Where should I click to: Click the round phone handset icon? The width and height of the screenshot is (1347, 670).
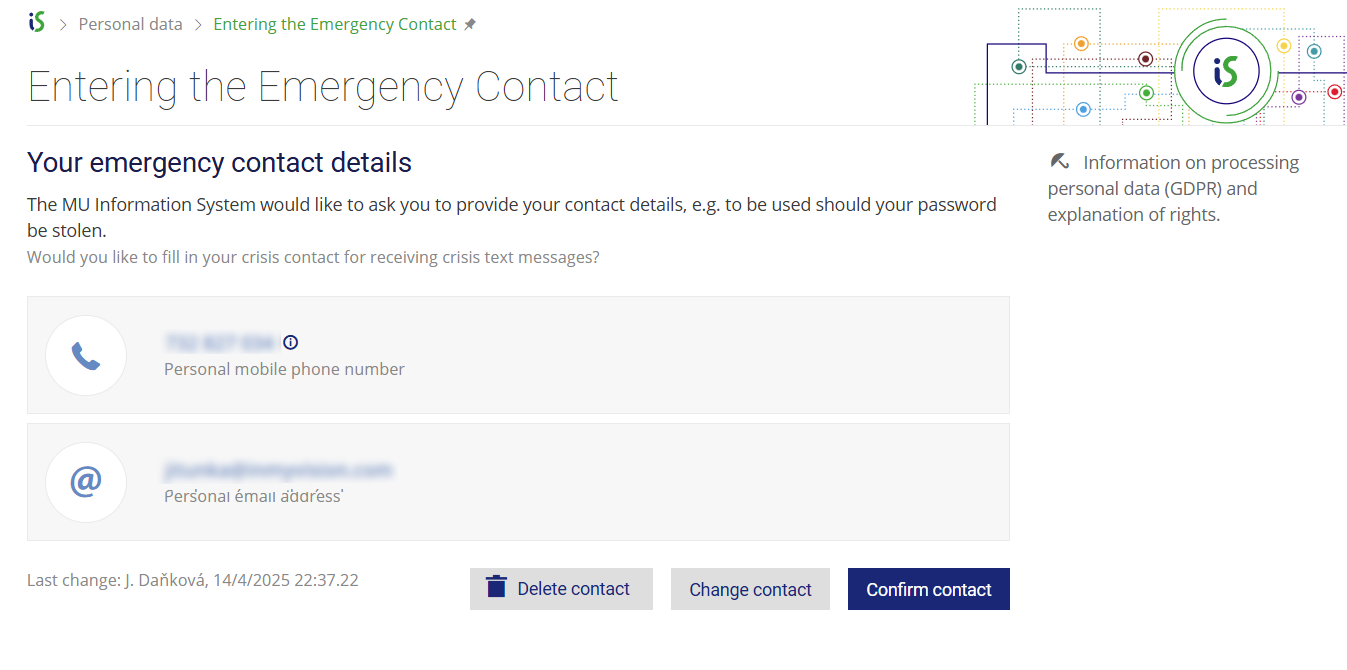tap(86, 356)
